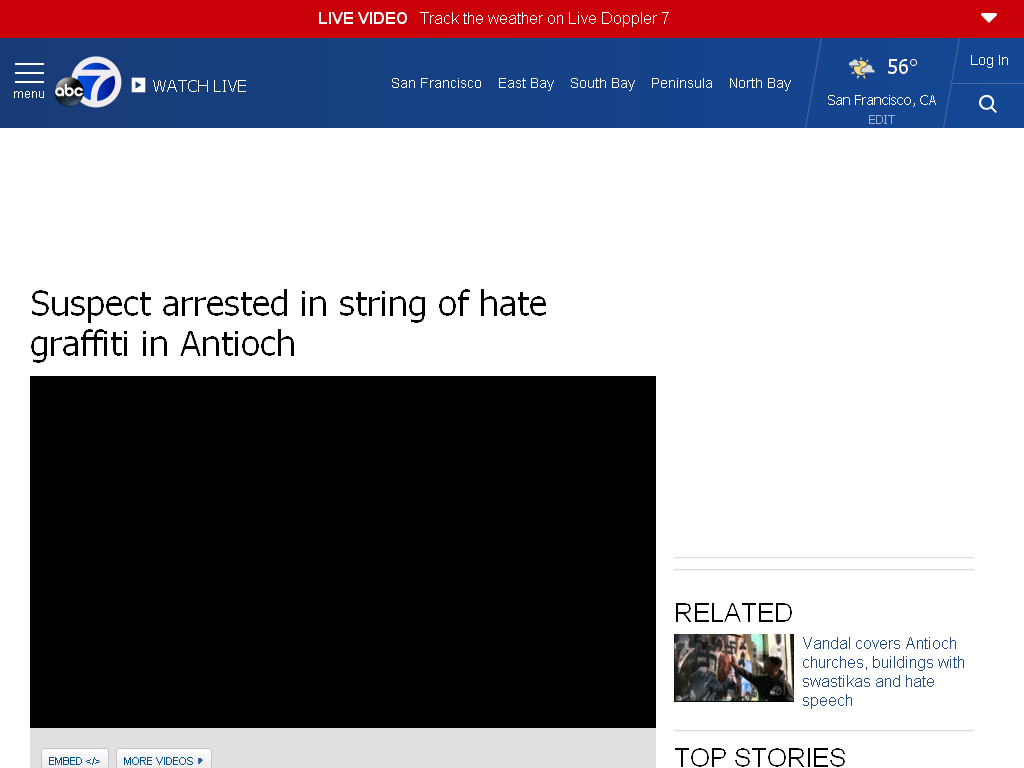Image resolution: width=1024 pixels, height=768 pixels.
Task: Open Track the weather on Live Doppler 7
Action: click(544, 18)
